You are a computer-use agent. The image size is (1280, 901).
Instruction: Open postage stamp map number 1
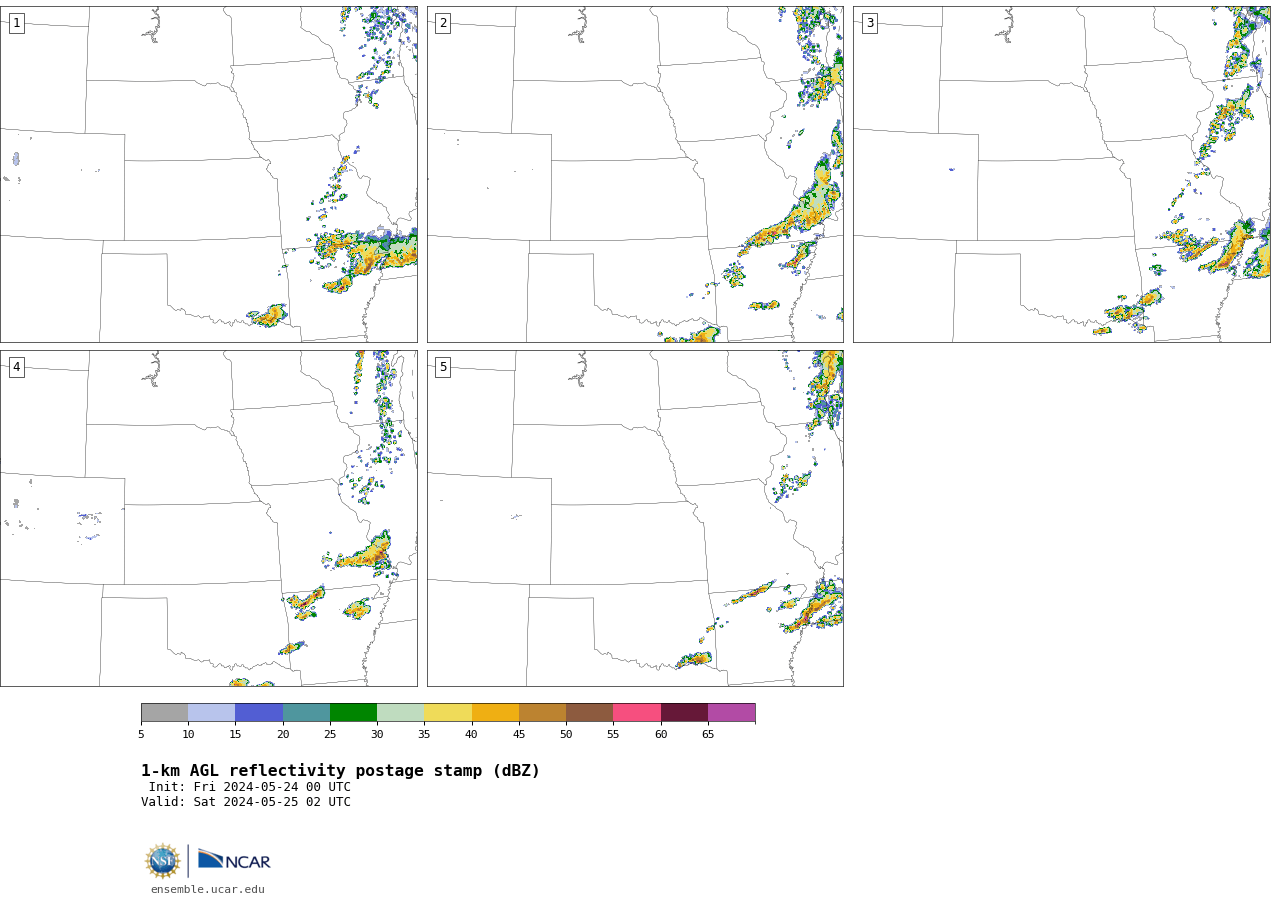point(208,174)
